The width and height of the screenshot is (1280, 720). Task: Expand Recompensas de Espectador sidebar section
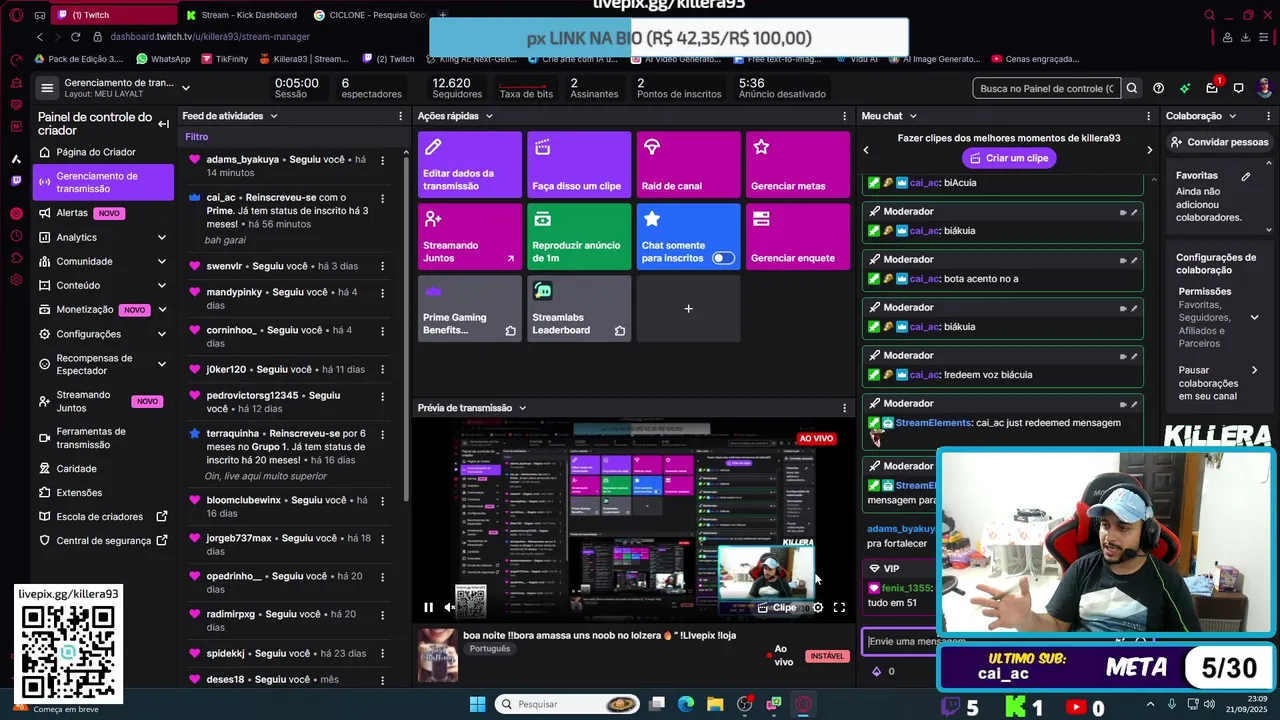click(x=162, y=364)
